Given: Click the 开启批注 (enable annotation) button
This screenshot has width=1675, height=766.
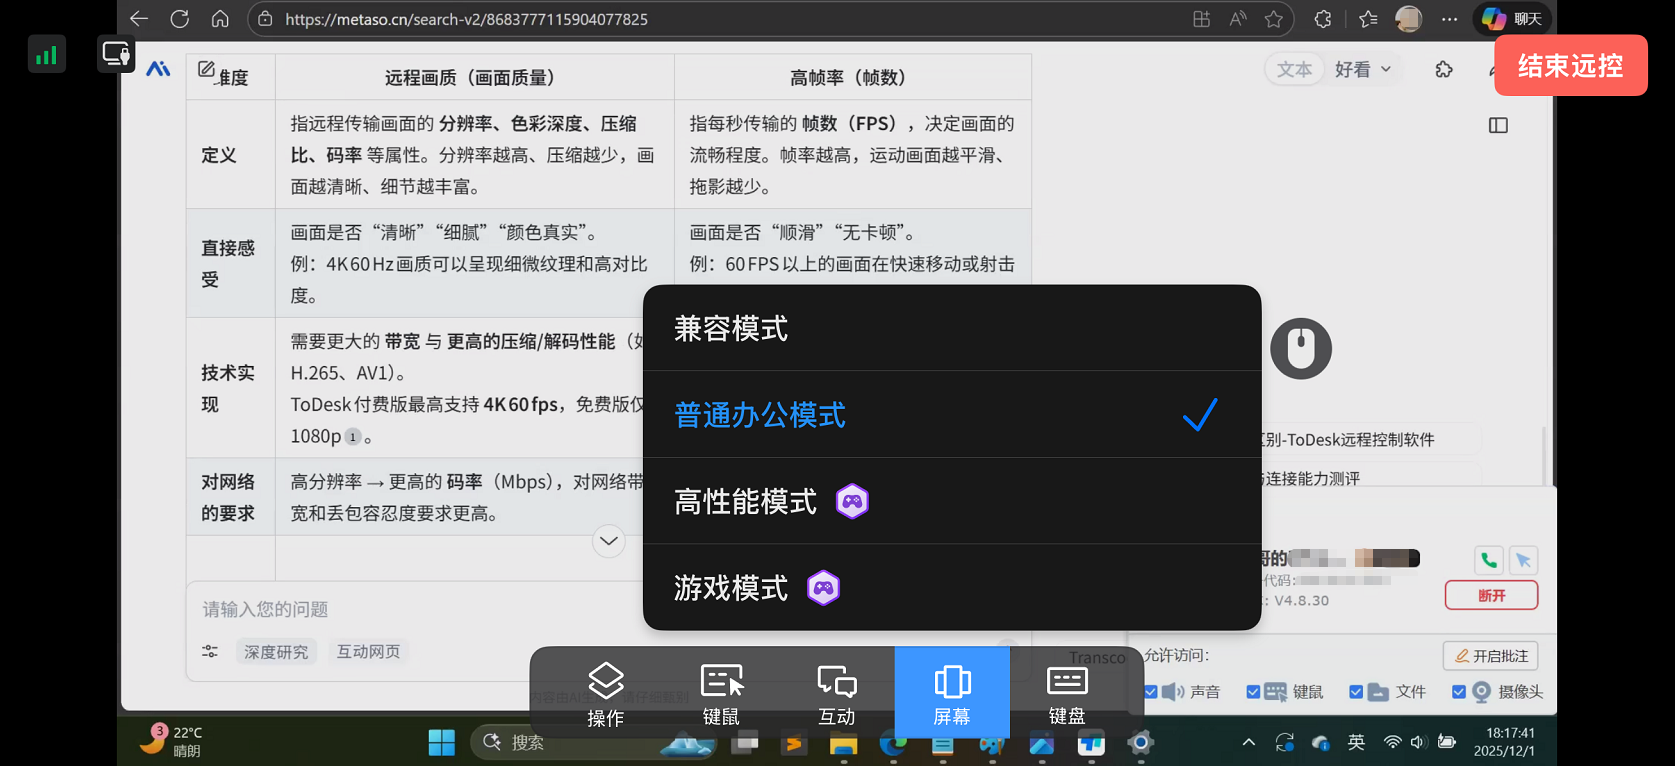Looking at the screenshot, I should point(1491,656).
